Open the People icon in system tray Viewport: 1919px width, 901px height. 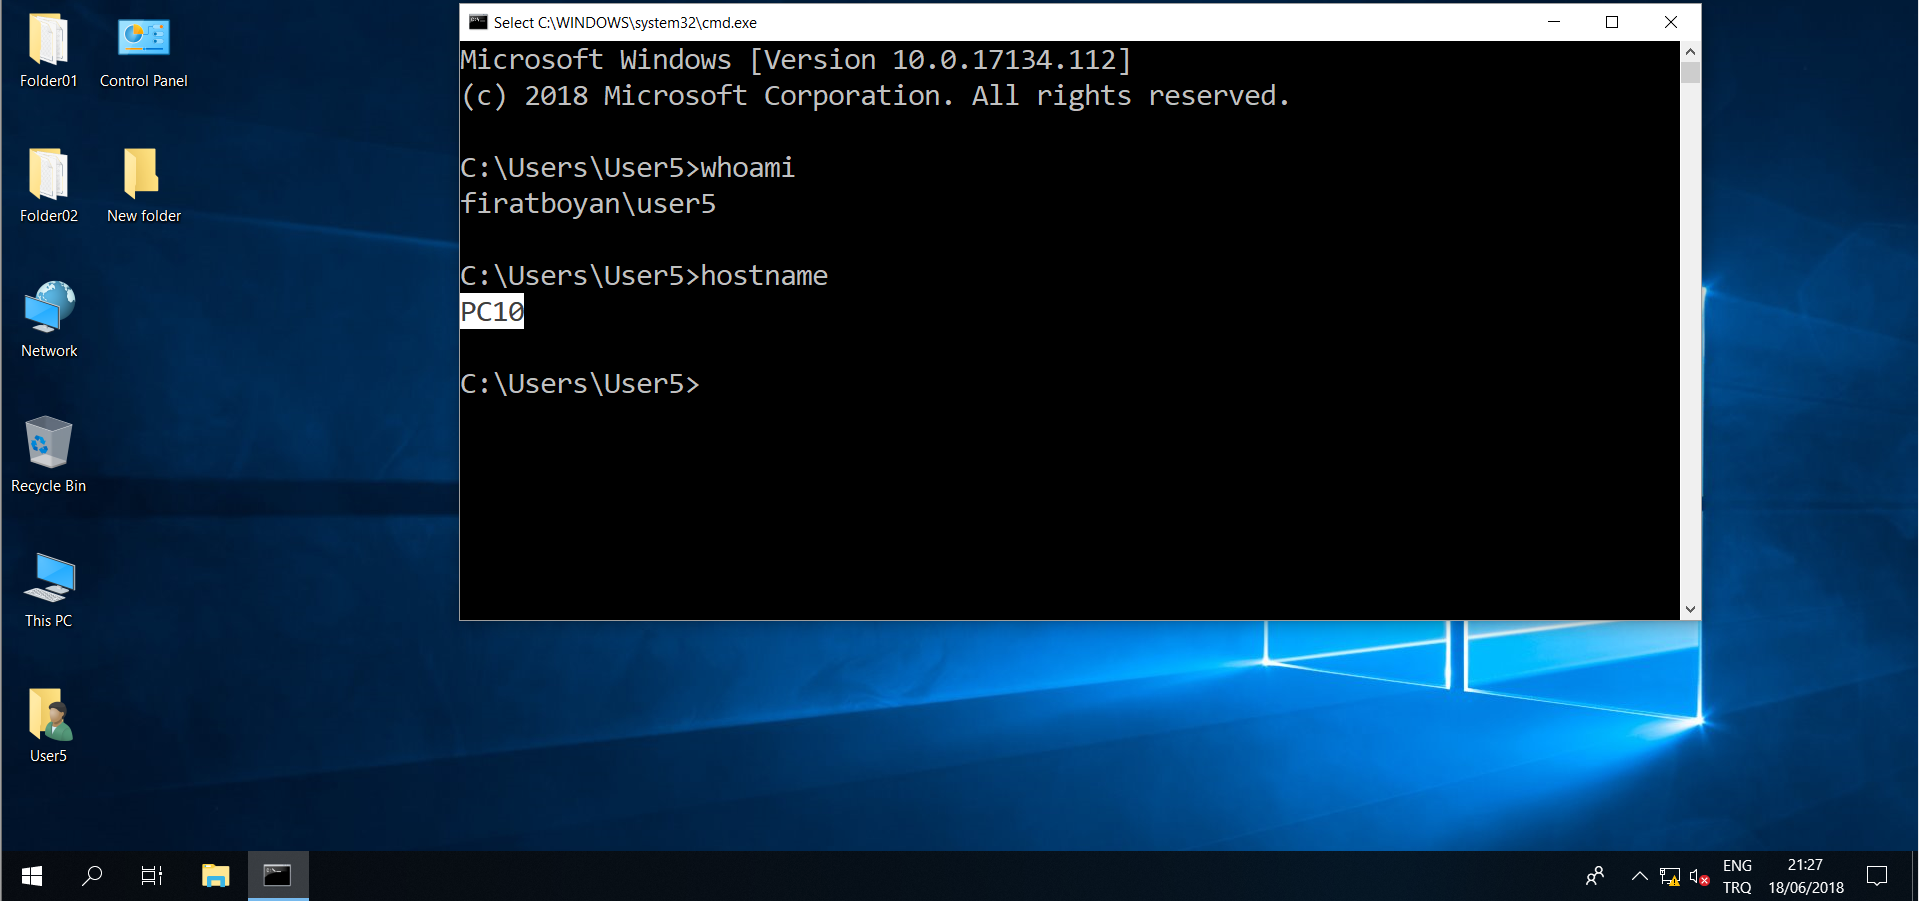coord(1595,876)
